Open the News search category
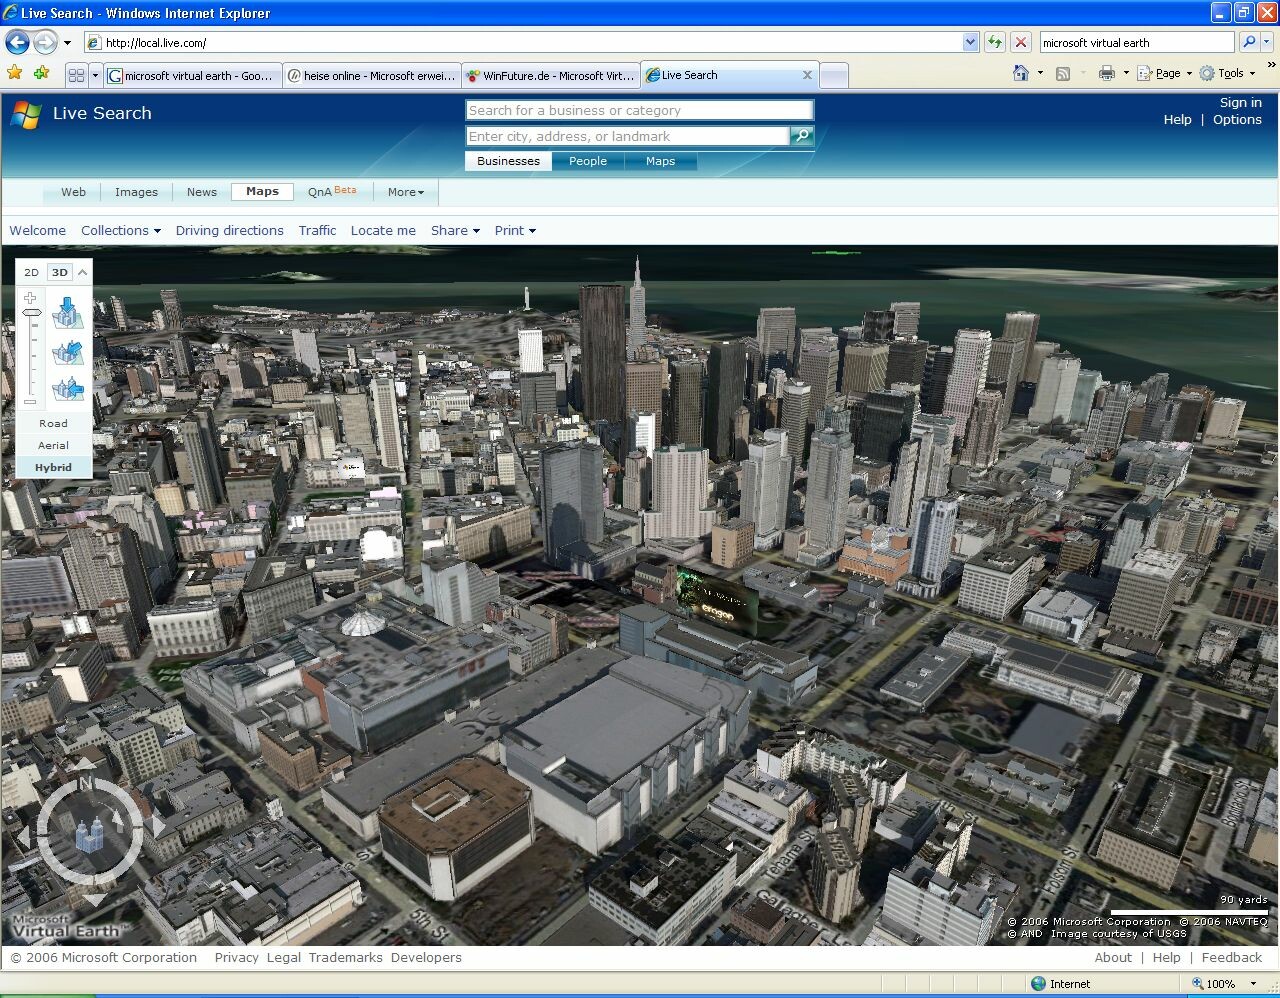The image size is (1280, 998). coord(201,192)
